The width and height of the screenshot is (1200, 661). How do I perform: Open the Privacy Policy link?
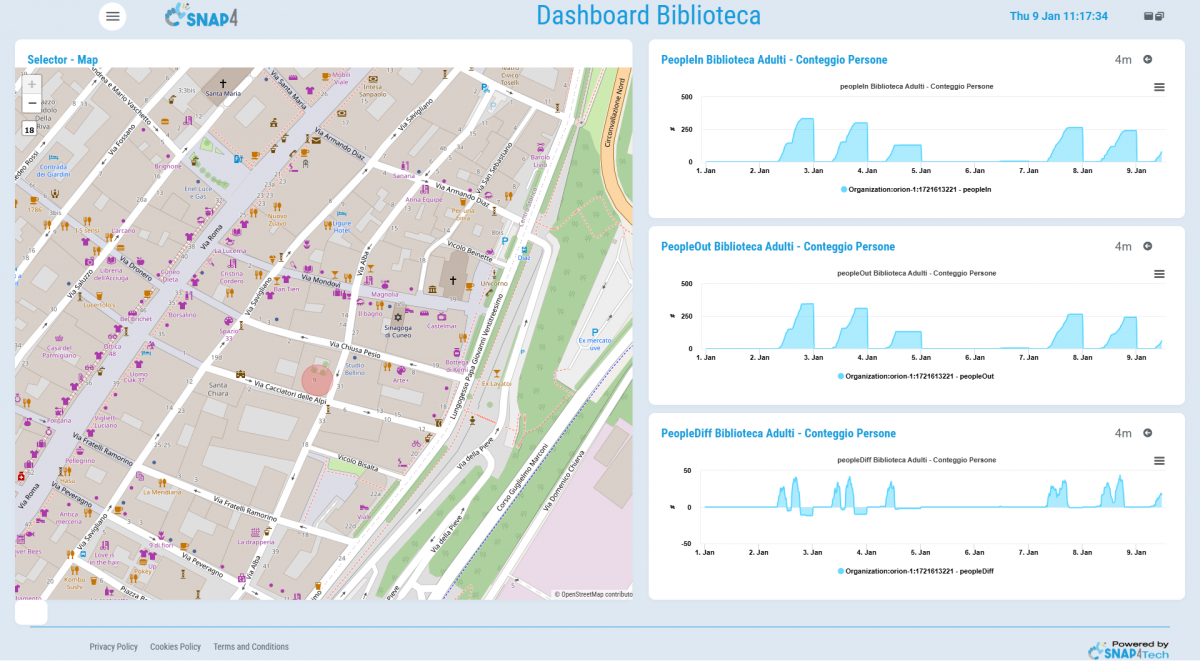(114, 647)
